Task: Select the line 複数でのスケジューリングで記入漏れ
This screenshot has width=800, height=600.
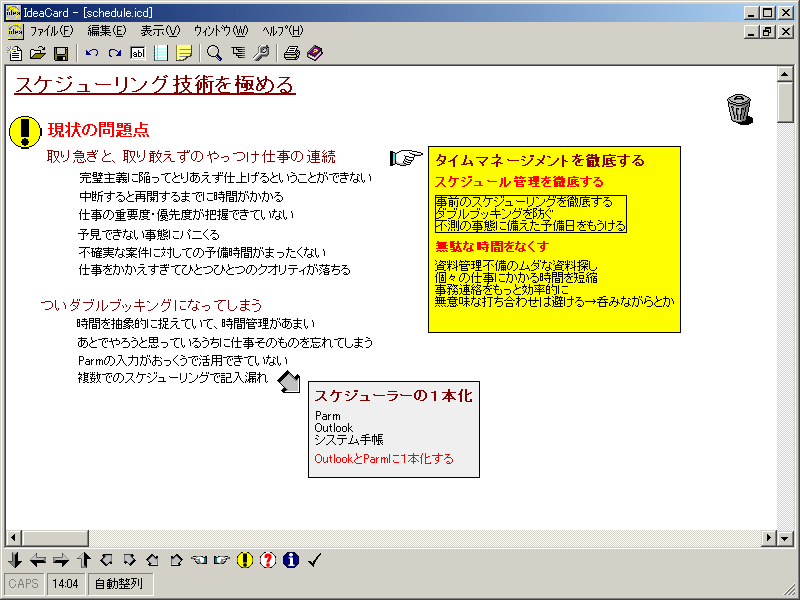Action: 172,378
